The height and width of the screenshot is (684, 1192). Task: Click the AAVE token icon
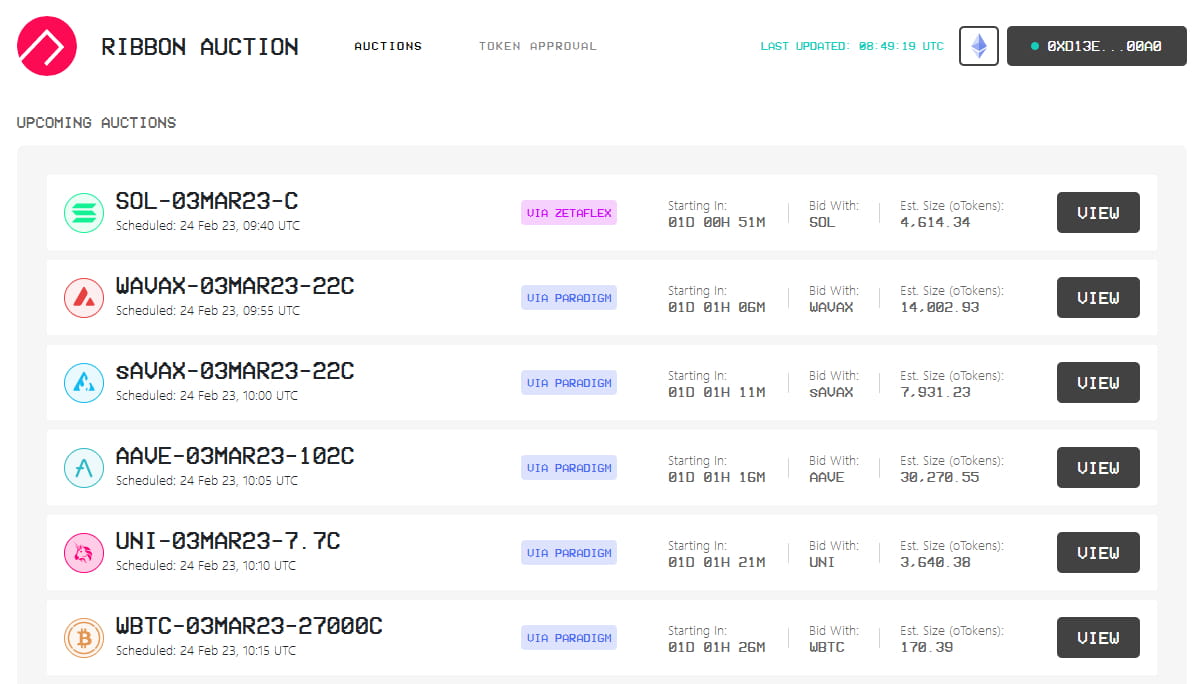[x=84, y=468]
